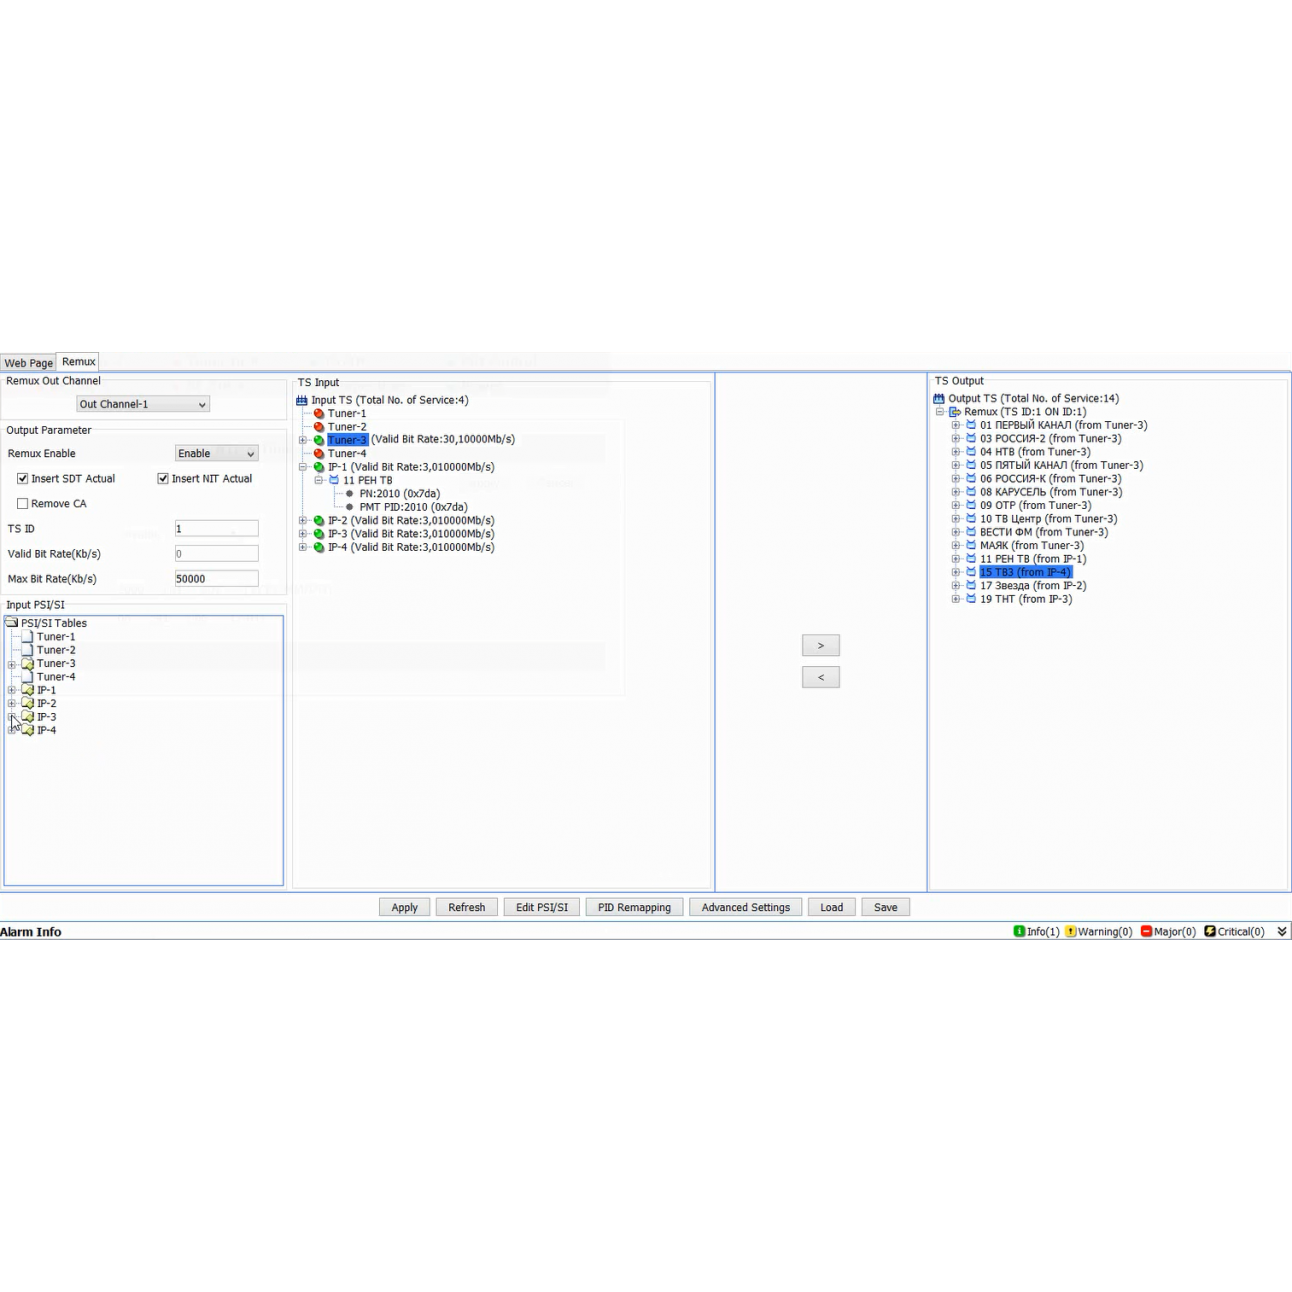Click the red status icon for Tuner-4
The width and height of the screenshot is (1292, 1292).
[x=319, y=454]
